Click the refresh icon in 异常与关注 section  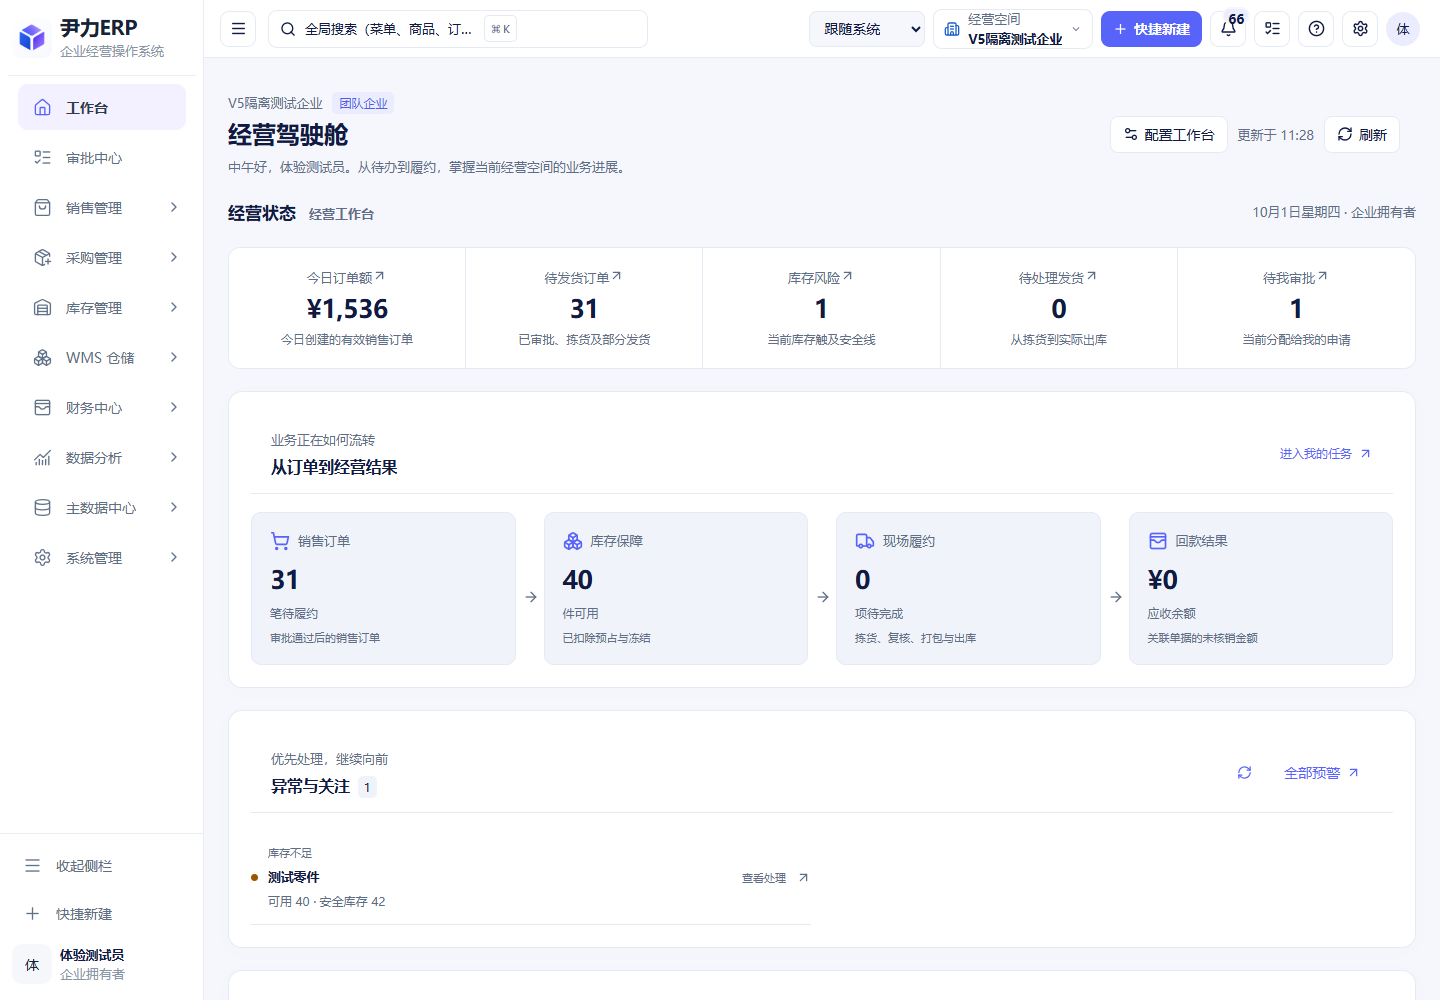[1244, 773]
